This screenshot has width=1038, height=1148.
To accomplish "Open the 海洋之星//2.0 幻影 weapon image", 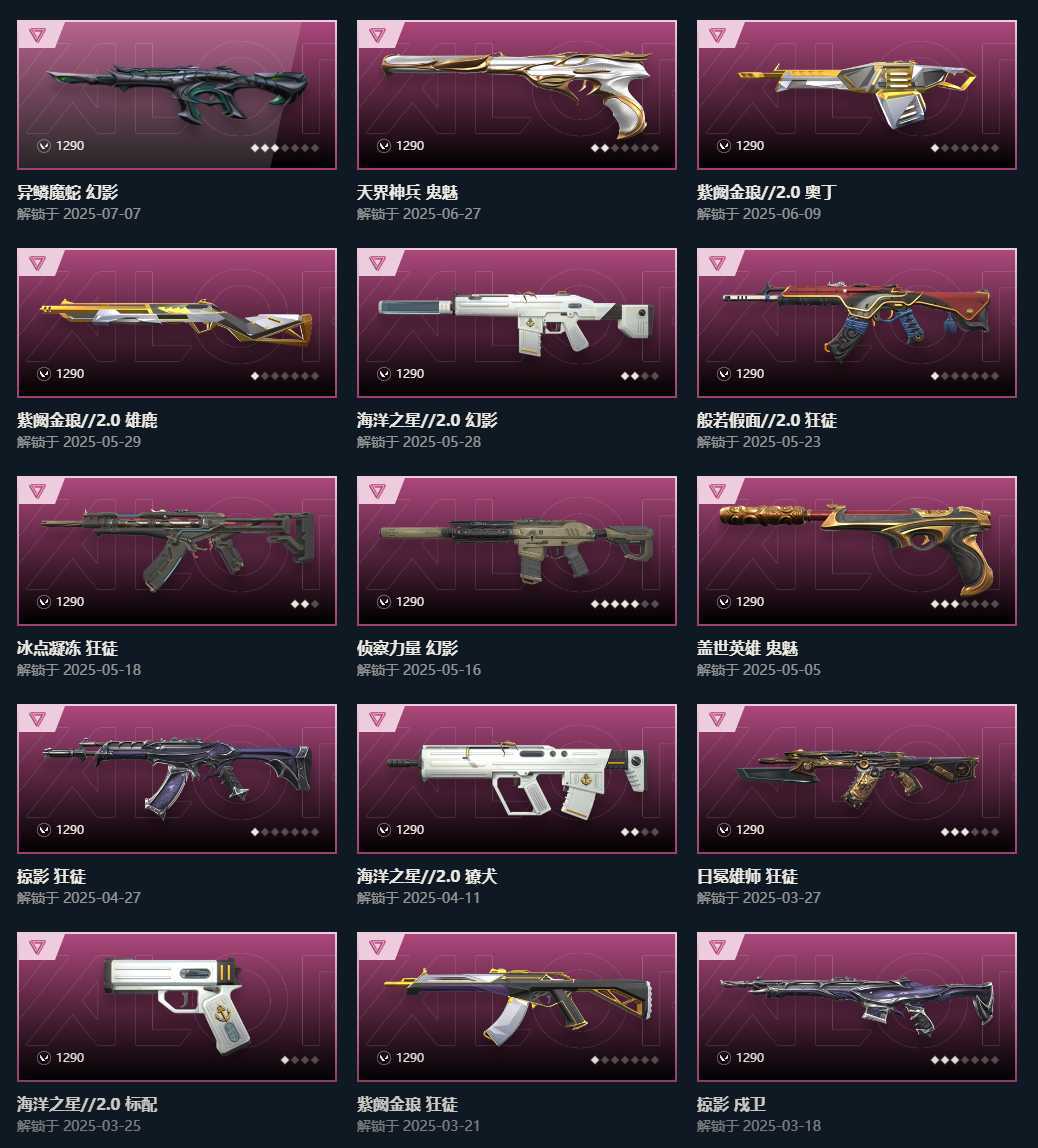I will [517, 323].
